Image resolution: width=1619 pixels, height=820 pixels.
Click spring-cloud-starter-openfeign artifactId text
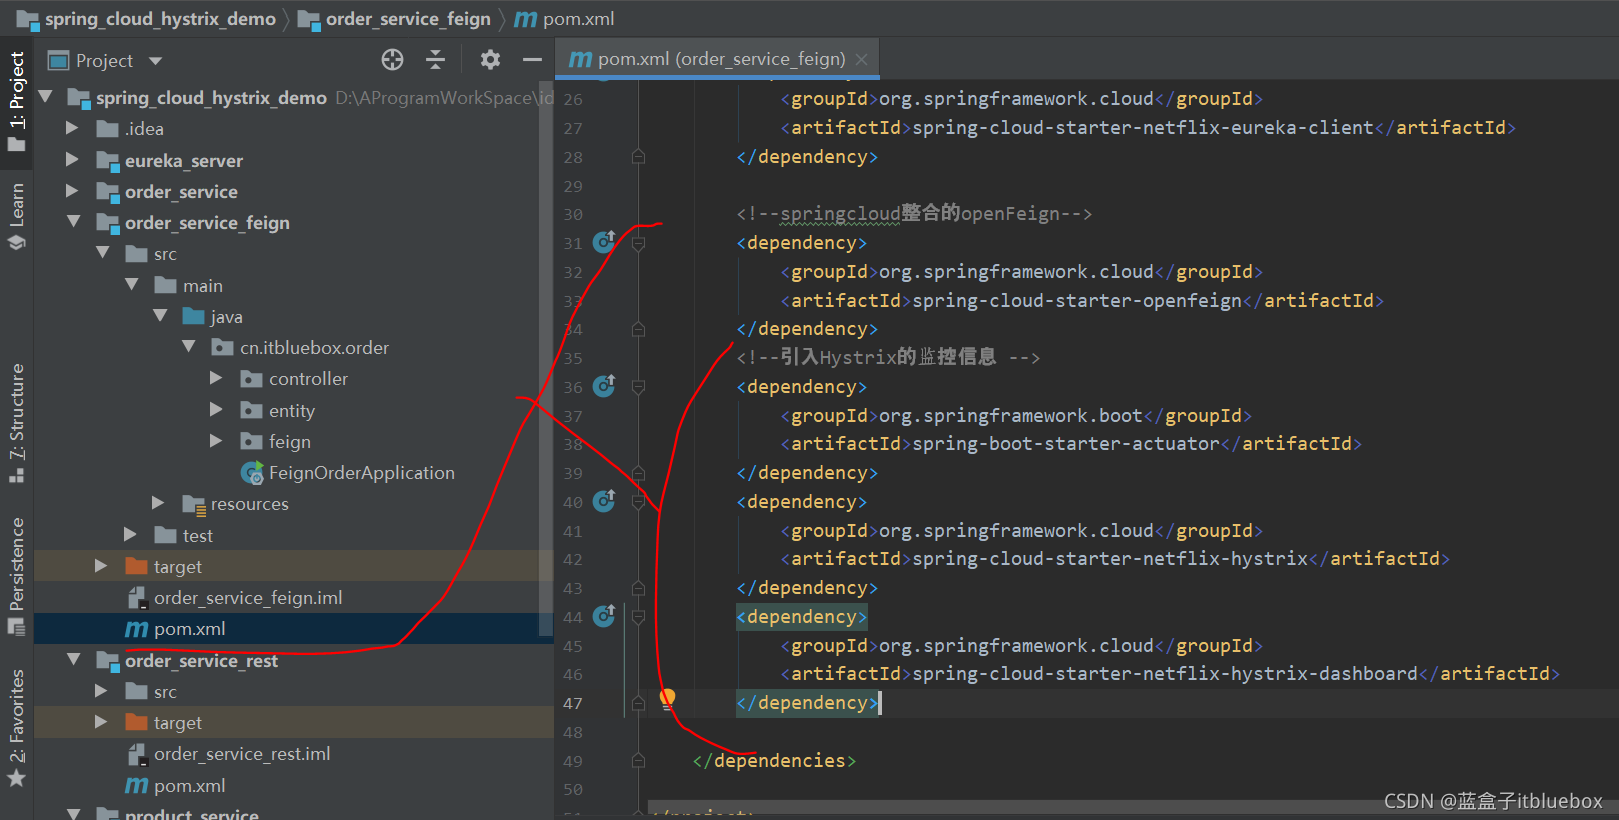pos(1077,301)
